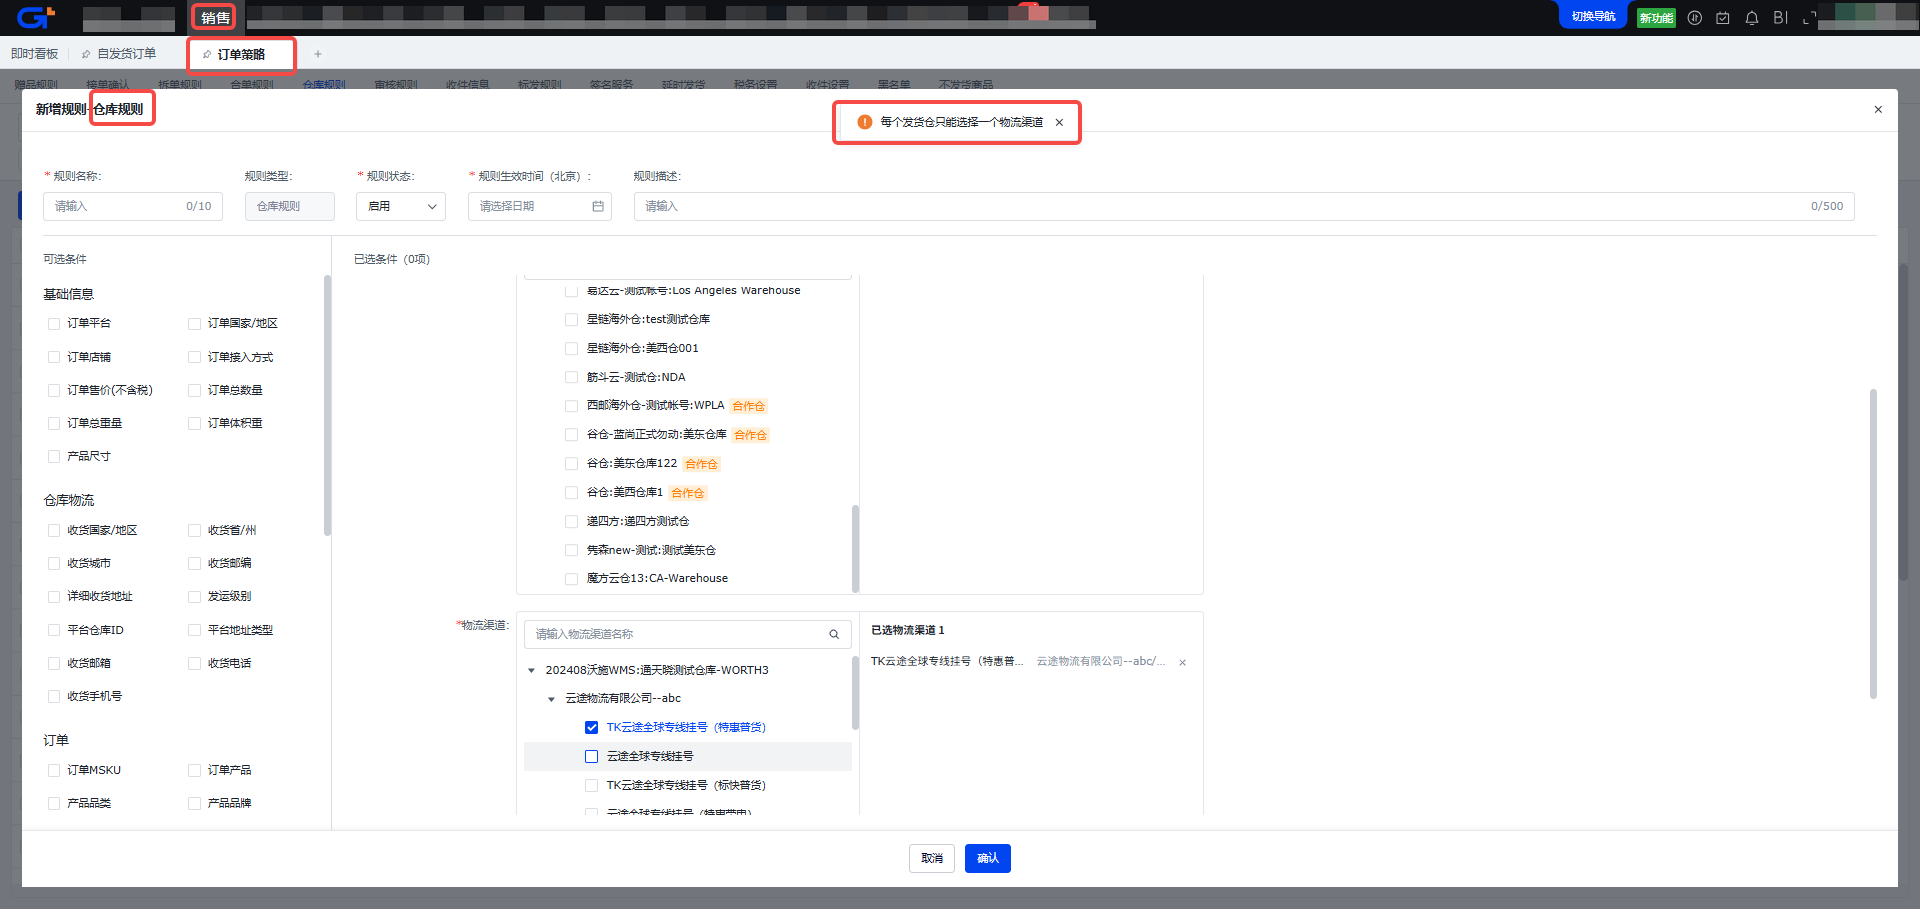Check the 平台仓库ID condition
The height and width of the screenshot is (911, 1920).
tap(54, 631)
